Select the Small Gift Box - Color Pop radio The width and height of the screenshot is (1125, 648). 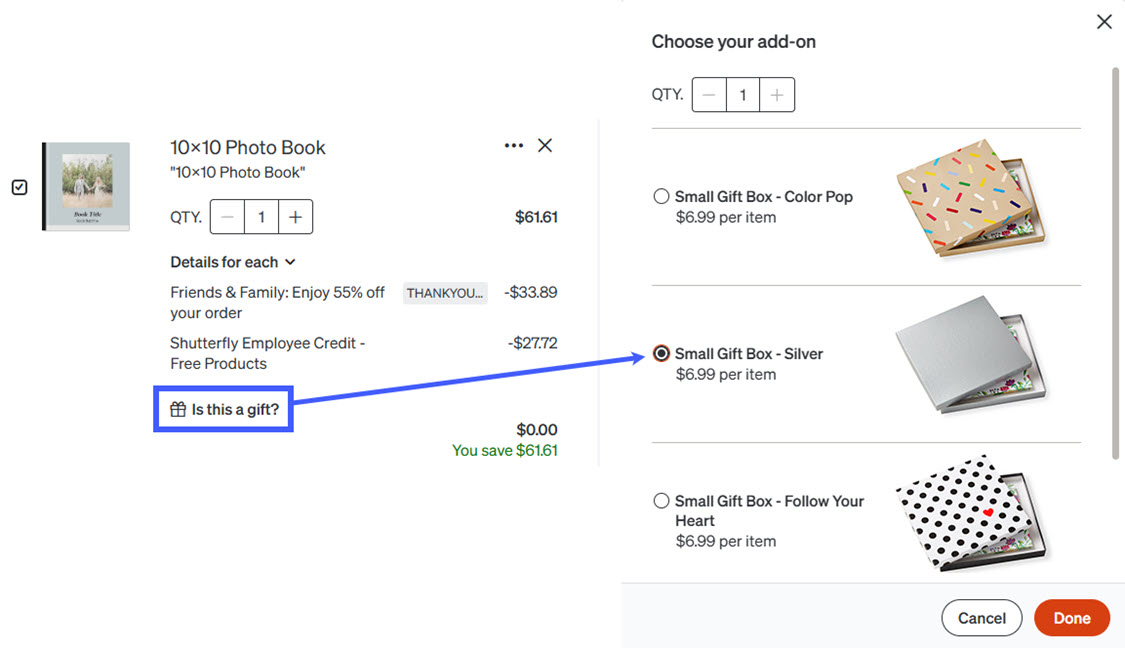click(662, 196)
